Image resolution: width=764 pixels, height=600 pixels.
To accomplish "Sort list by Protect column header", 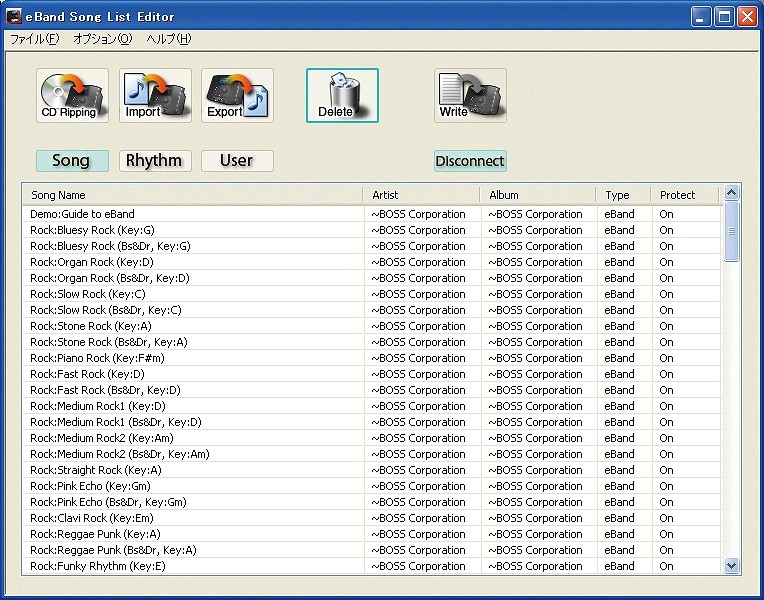I will (x=684, y=195).
